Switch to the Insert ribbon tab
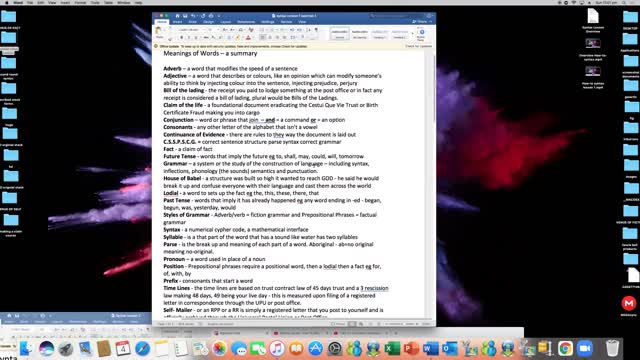The width and height of the screenshot is (640, 360). tap(177, 22)
